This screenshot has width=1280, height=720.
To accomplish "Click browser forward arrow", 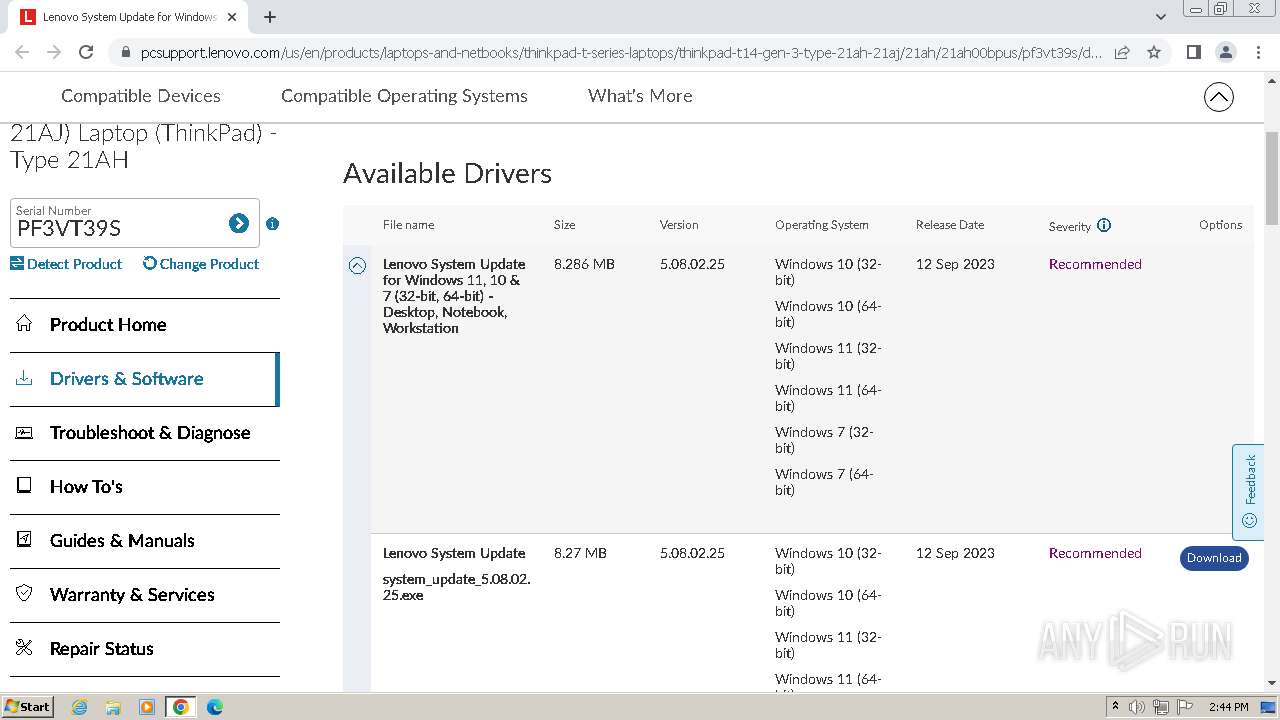I will [x=54, y=52].
